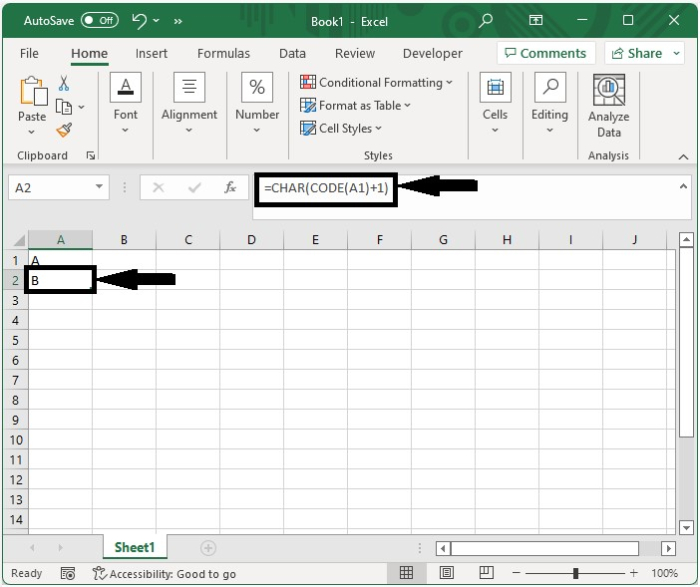
Task: Open the Developer tab
Action: (x=433, y=54)
